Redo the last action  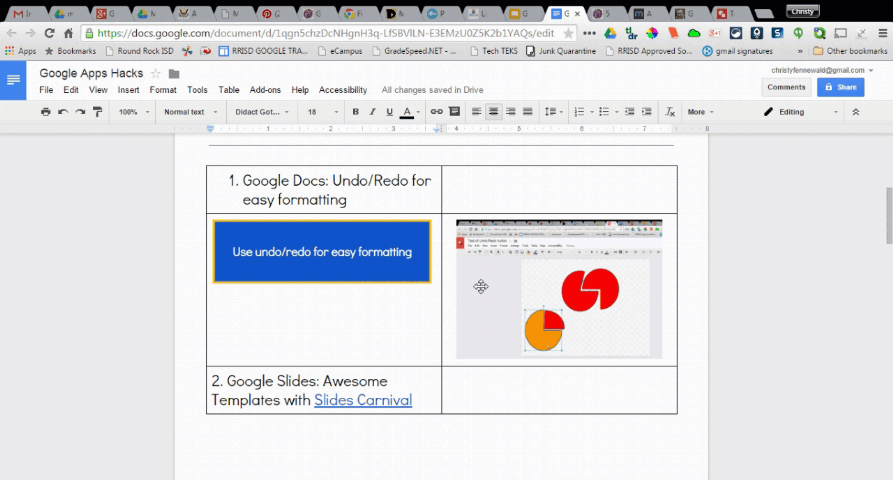[80, 112]
